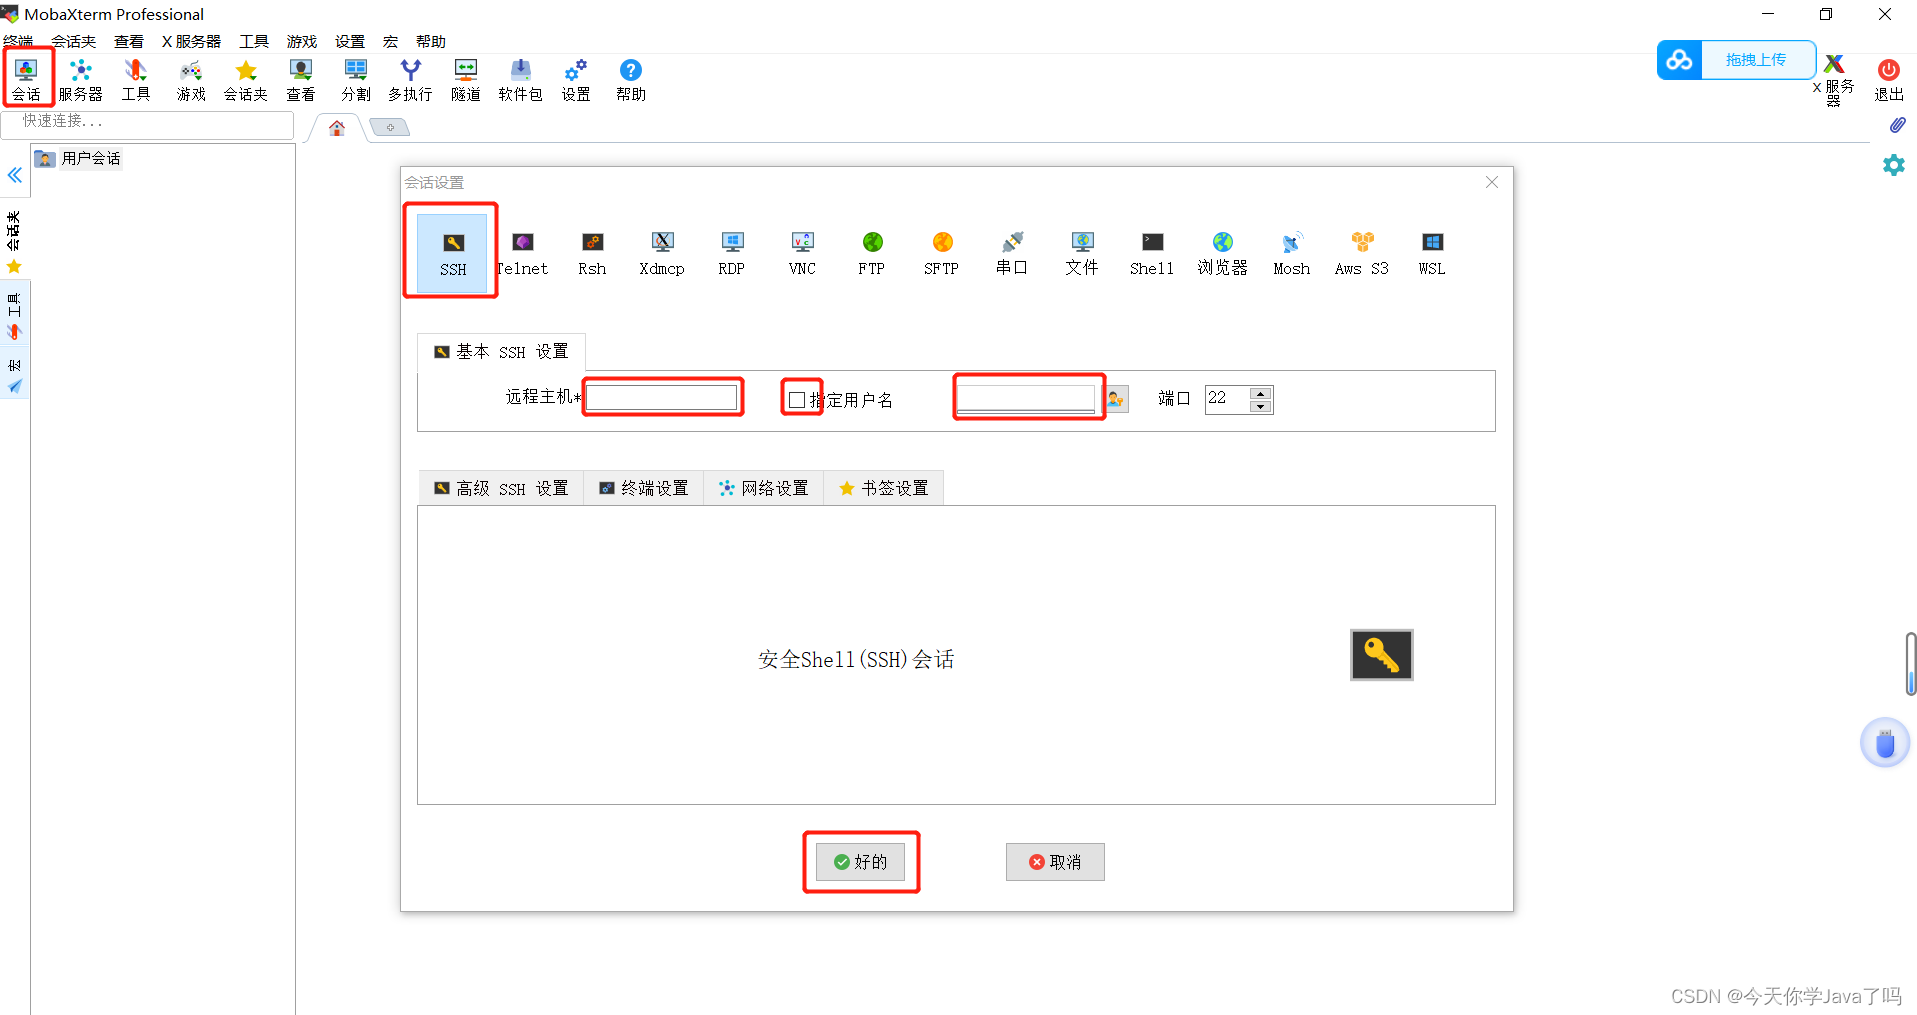Select the Rsh session type

pos(592,254)
